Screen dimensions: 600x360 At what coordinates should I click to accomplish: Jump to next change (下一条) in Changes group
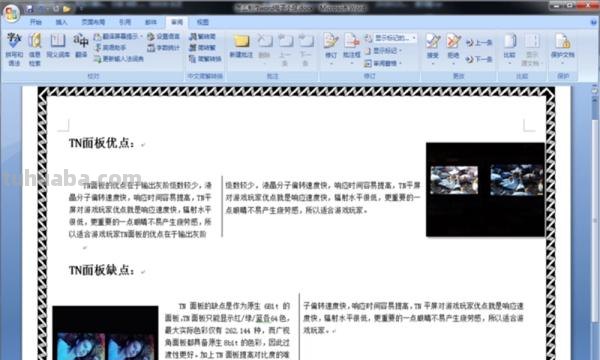pos(479,59)
